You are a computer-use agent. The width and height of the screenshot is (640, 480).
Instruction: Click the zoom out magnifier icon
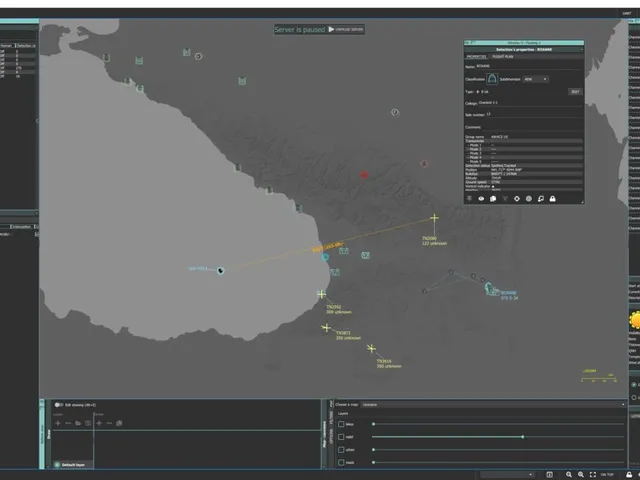569,474
